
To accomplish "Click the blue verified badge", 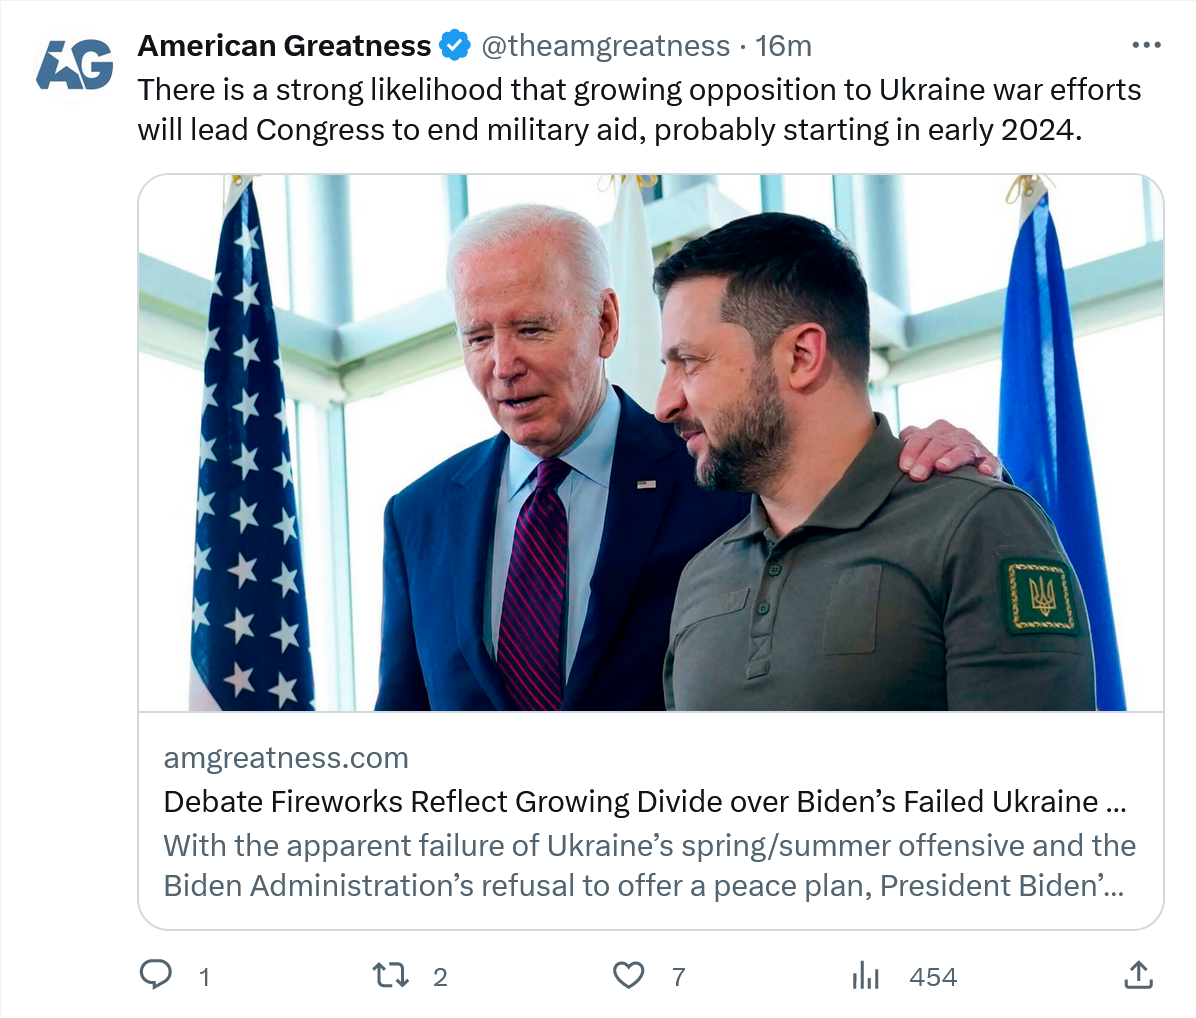I will (x=456, y=46).
